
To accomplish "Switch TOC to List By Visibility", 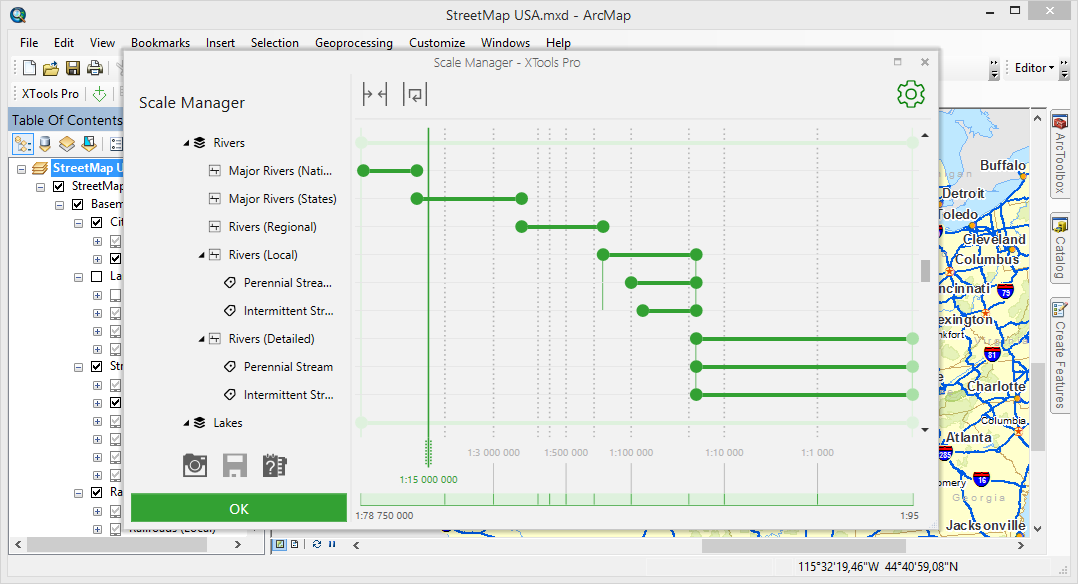I will [x=67, y=144].
